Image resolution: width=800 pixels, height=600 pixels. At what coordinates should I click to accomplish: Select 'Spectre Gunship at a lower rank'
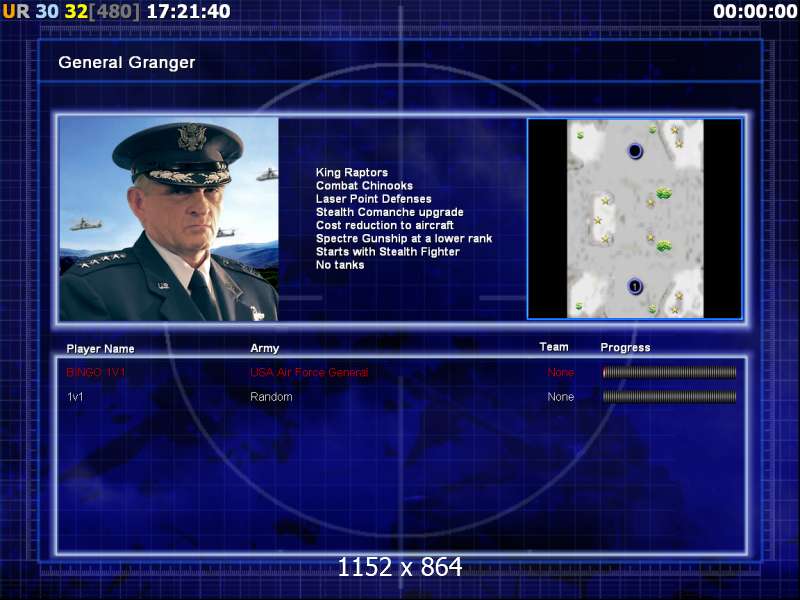point(404,238)
